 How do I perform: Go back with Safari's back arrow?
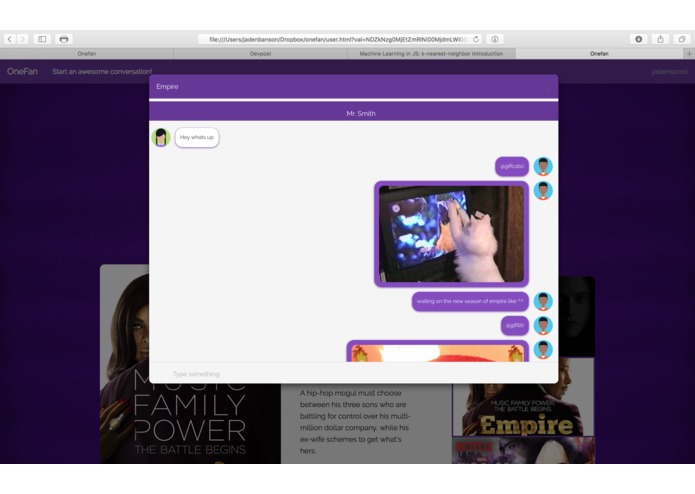(x=10, y=39)
